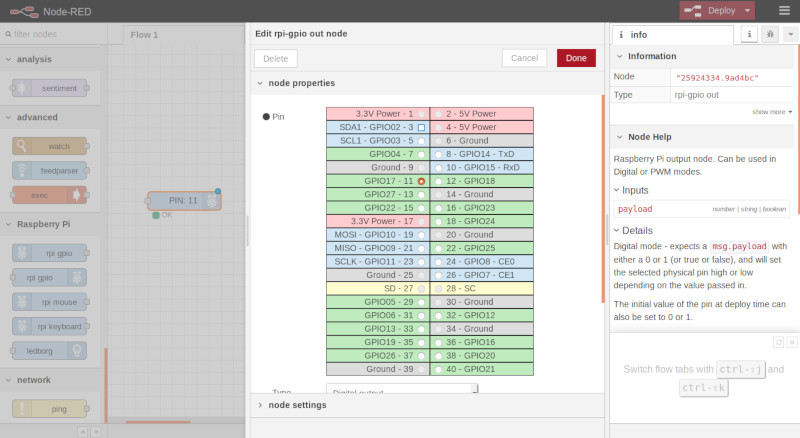The image size is (800, 438).
Task: Open the sidebar tabs dropdown arrow
Action: 790,34
